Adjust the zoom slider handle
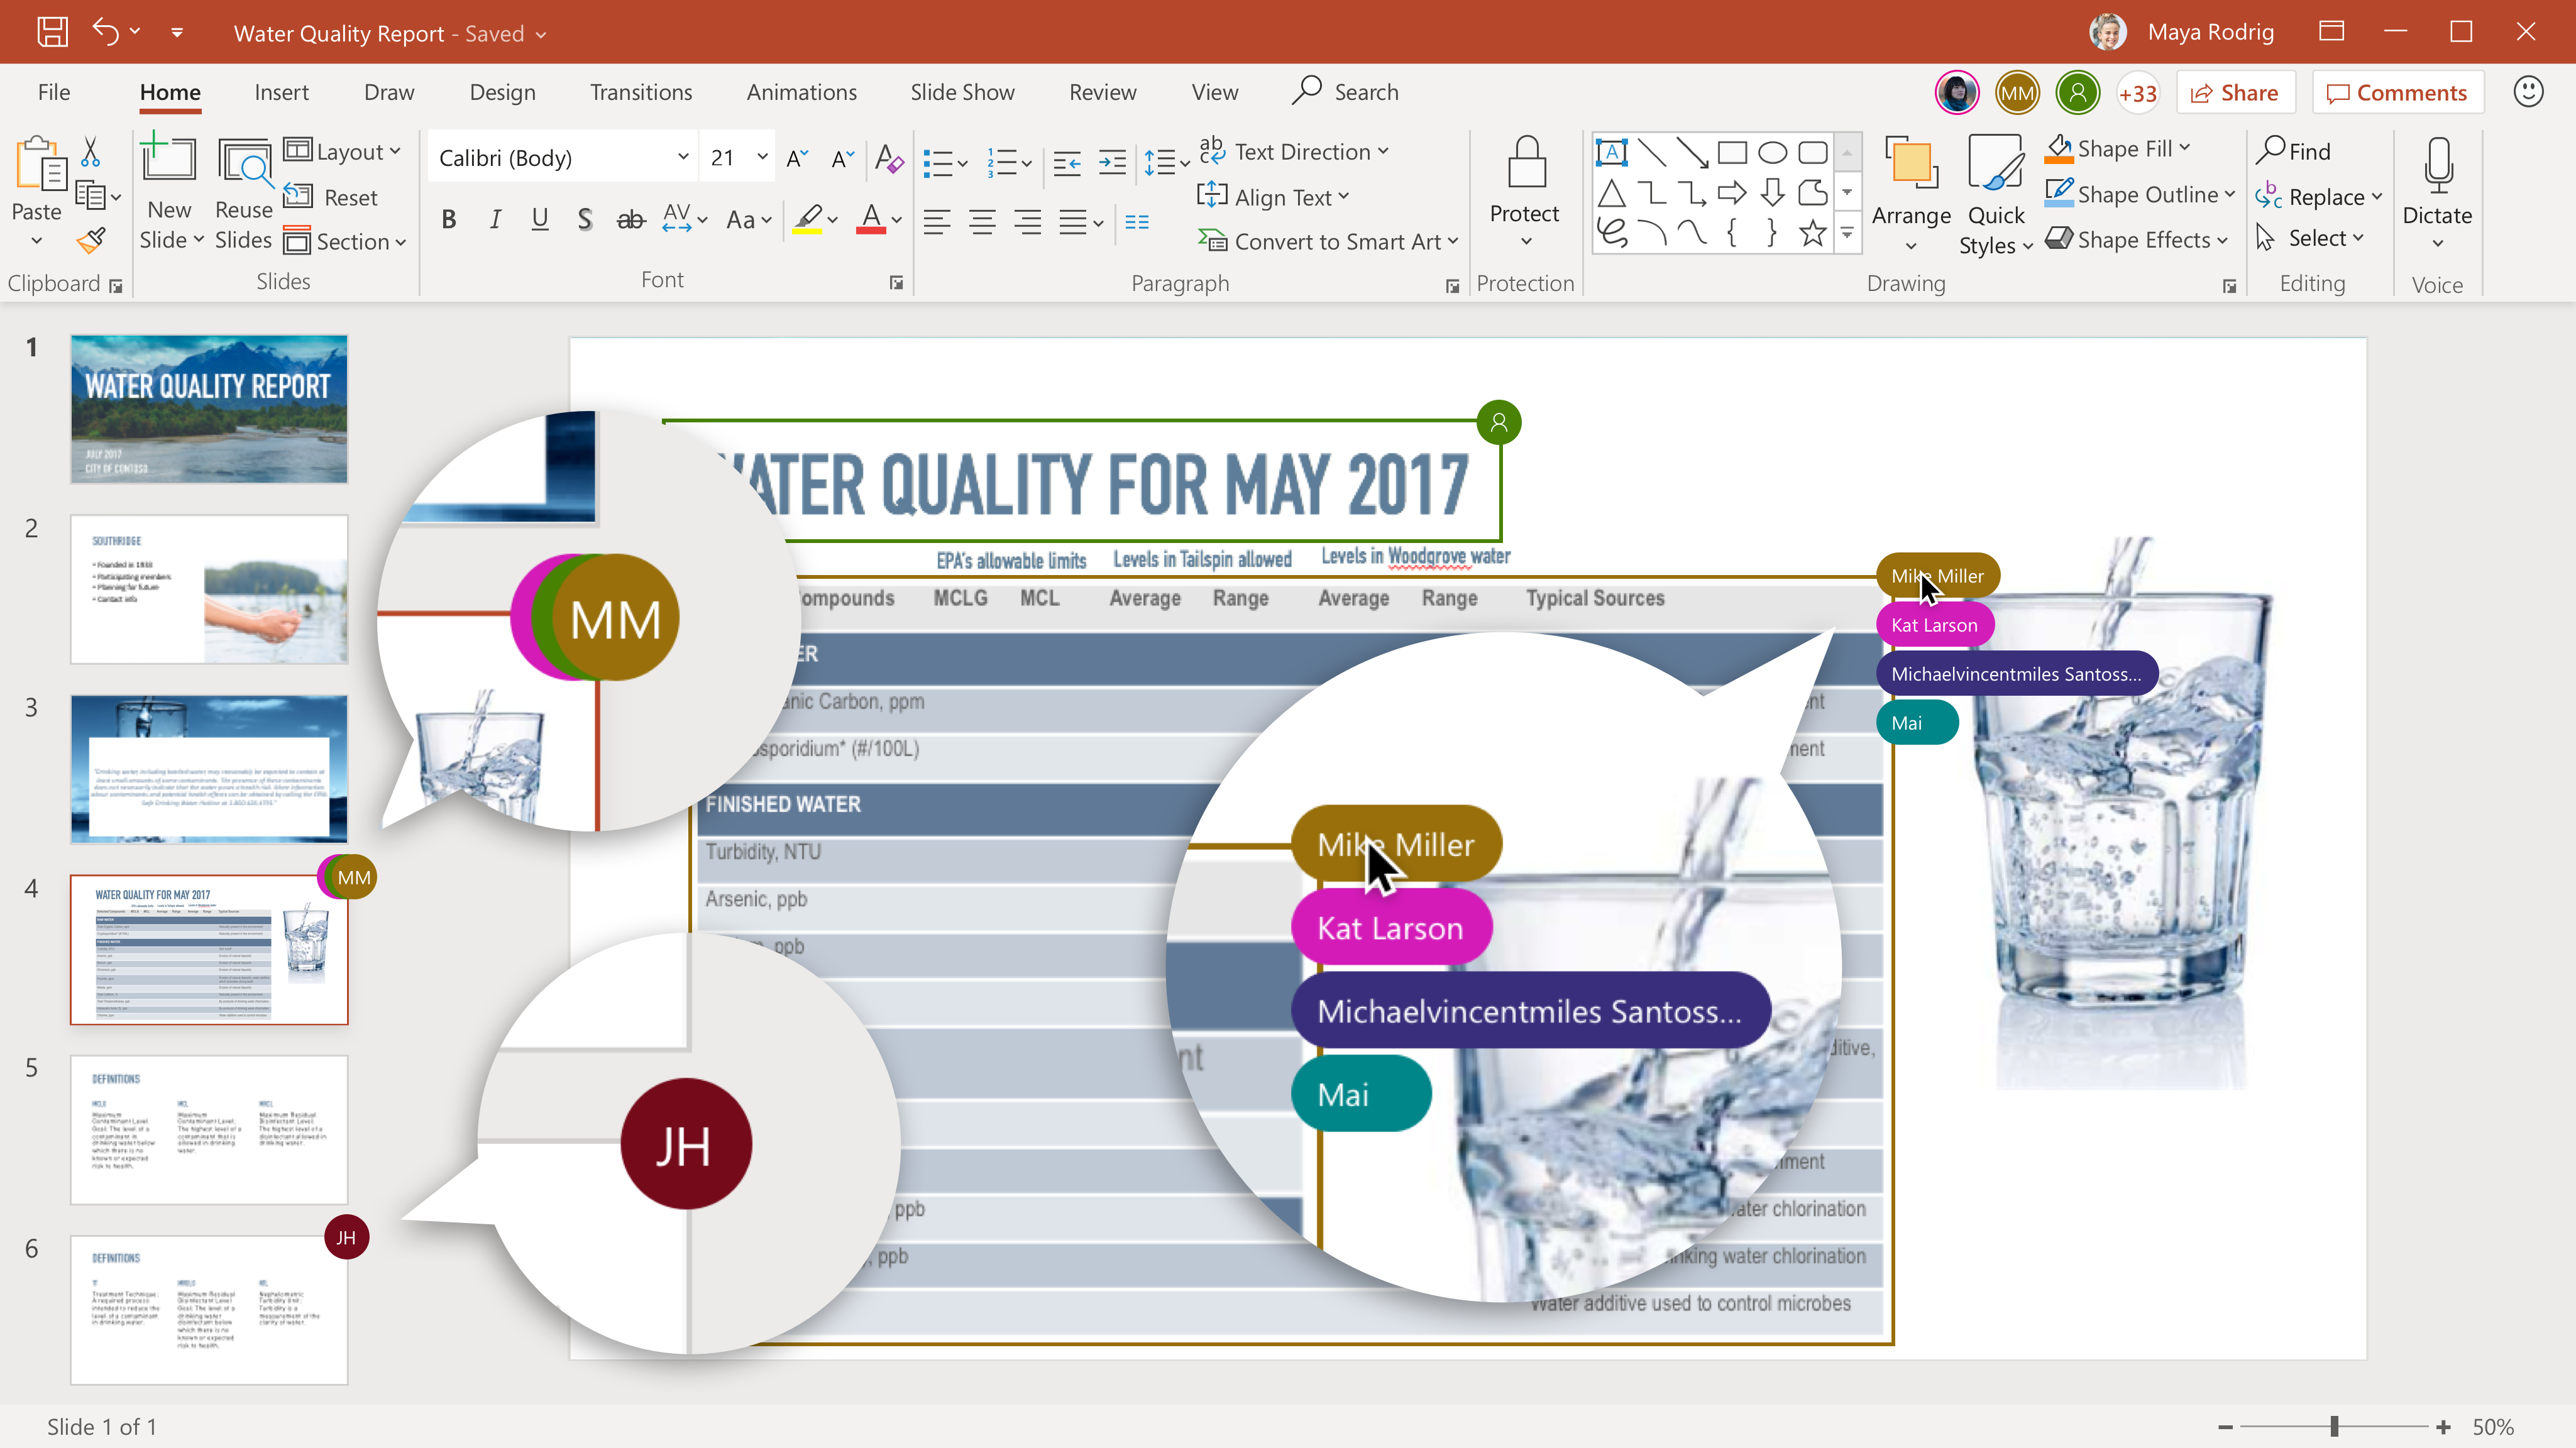 [x=2334, y=1427]
